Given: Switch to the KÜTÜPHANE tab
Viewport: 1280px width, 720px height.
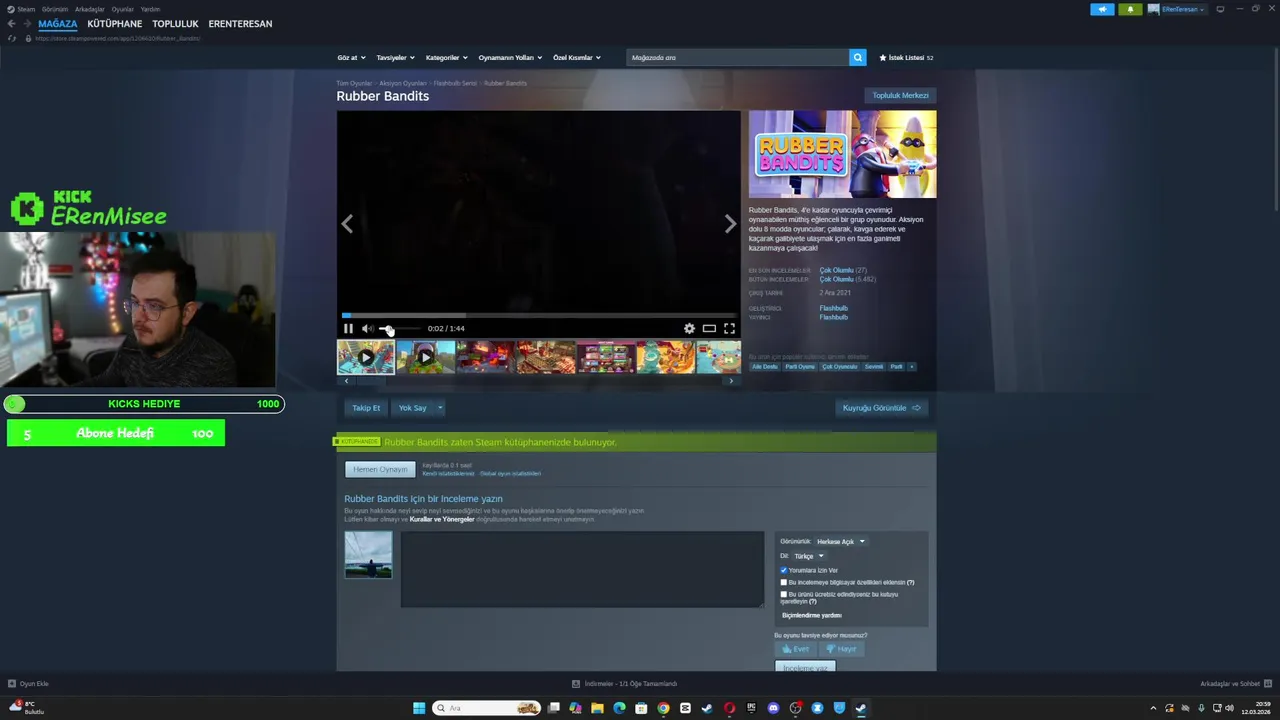Looking at the screenshot, I should [x=114, y=24].
